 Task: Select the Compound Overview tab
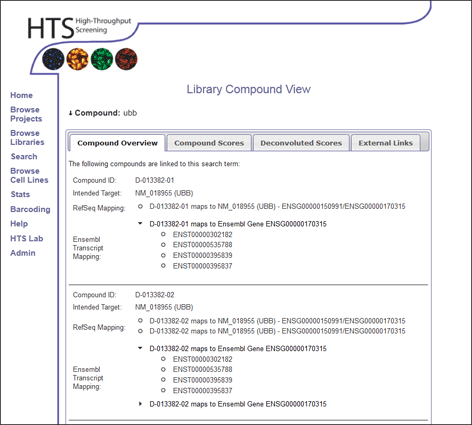pyautogui.click(x=117, y=143)
